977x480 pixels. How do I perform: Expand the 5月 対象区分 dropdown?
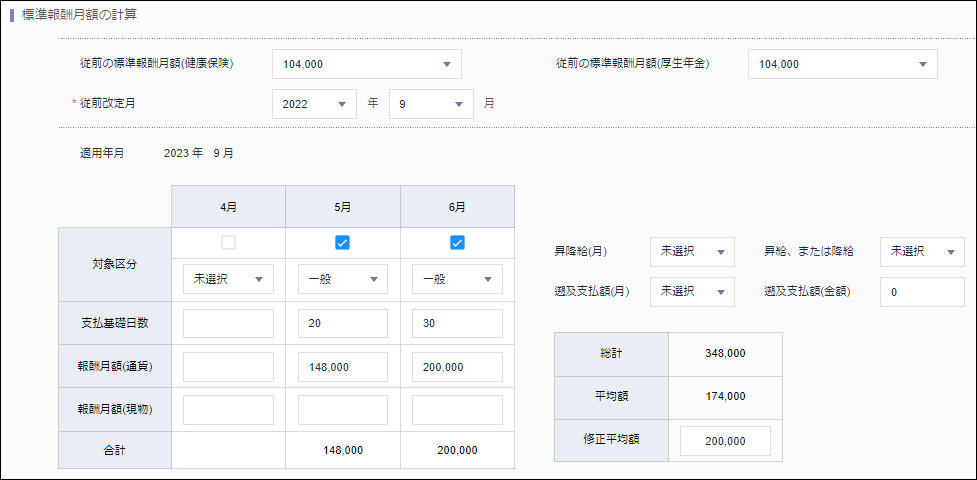pos(342,279)
